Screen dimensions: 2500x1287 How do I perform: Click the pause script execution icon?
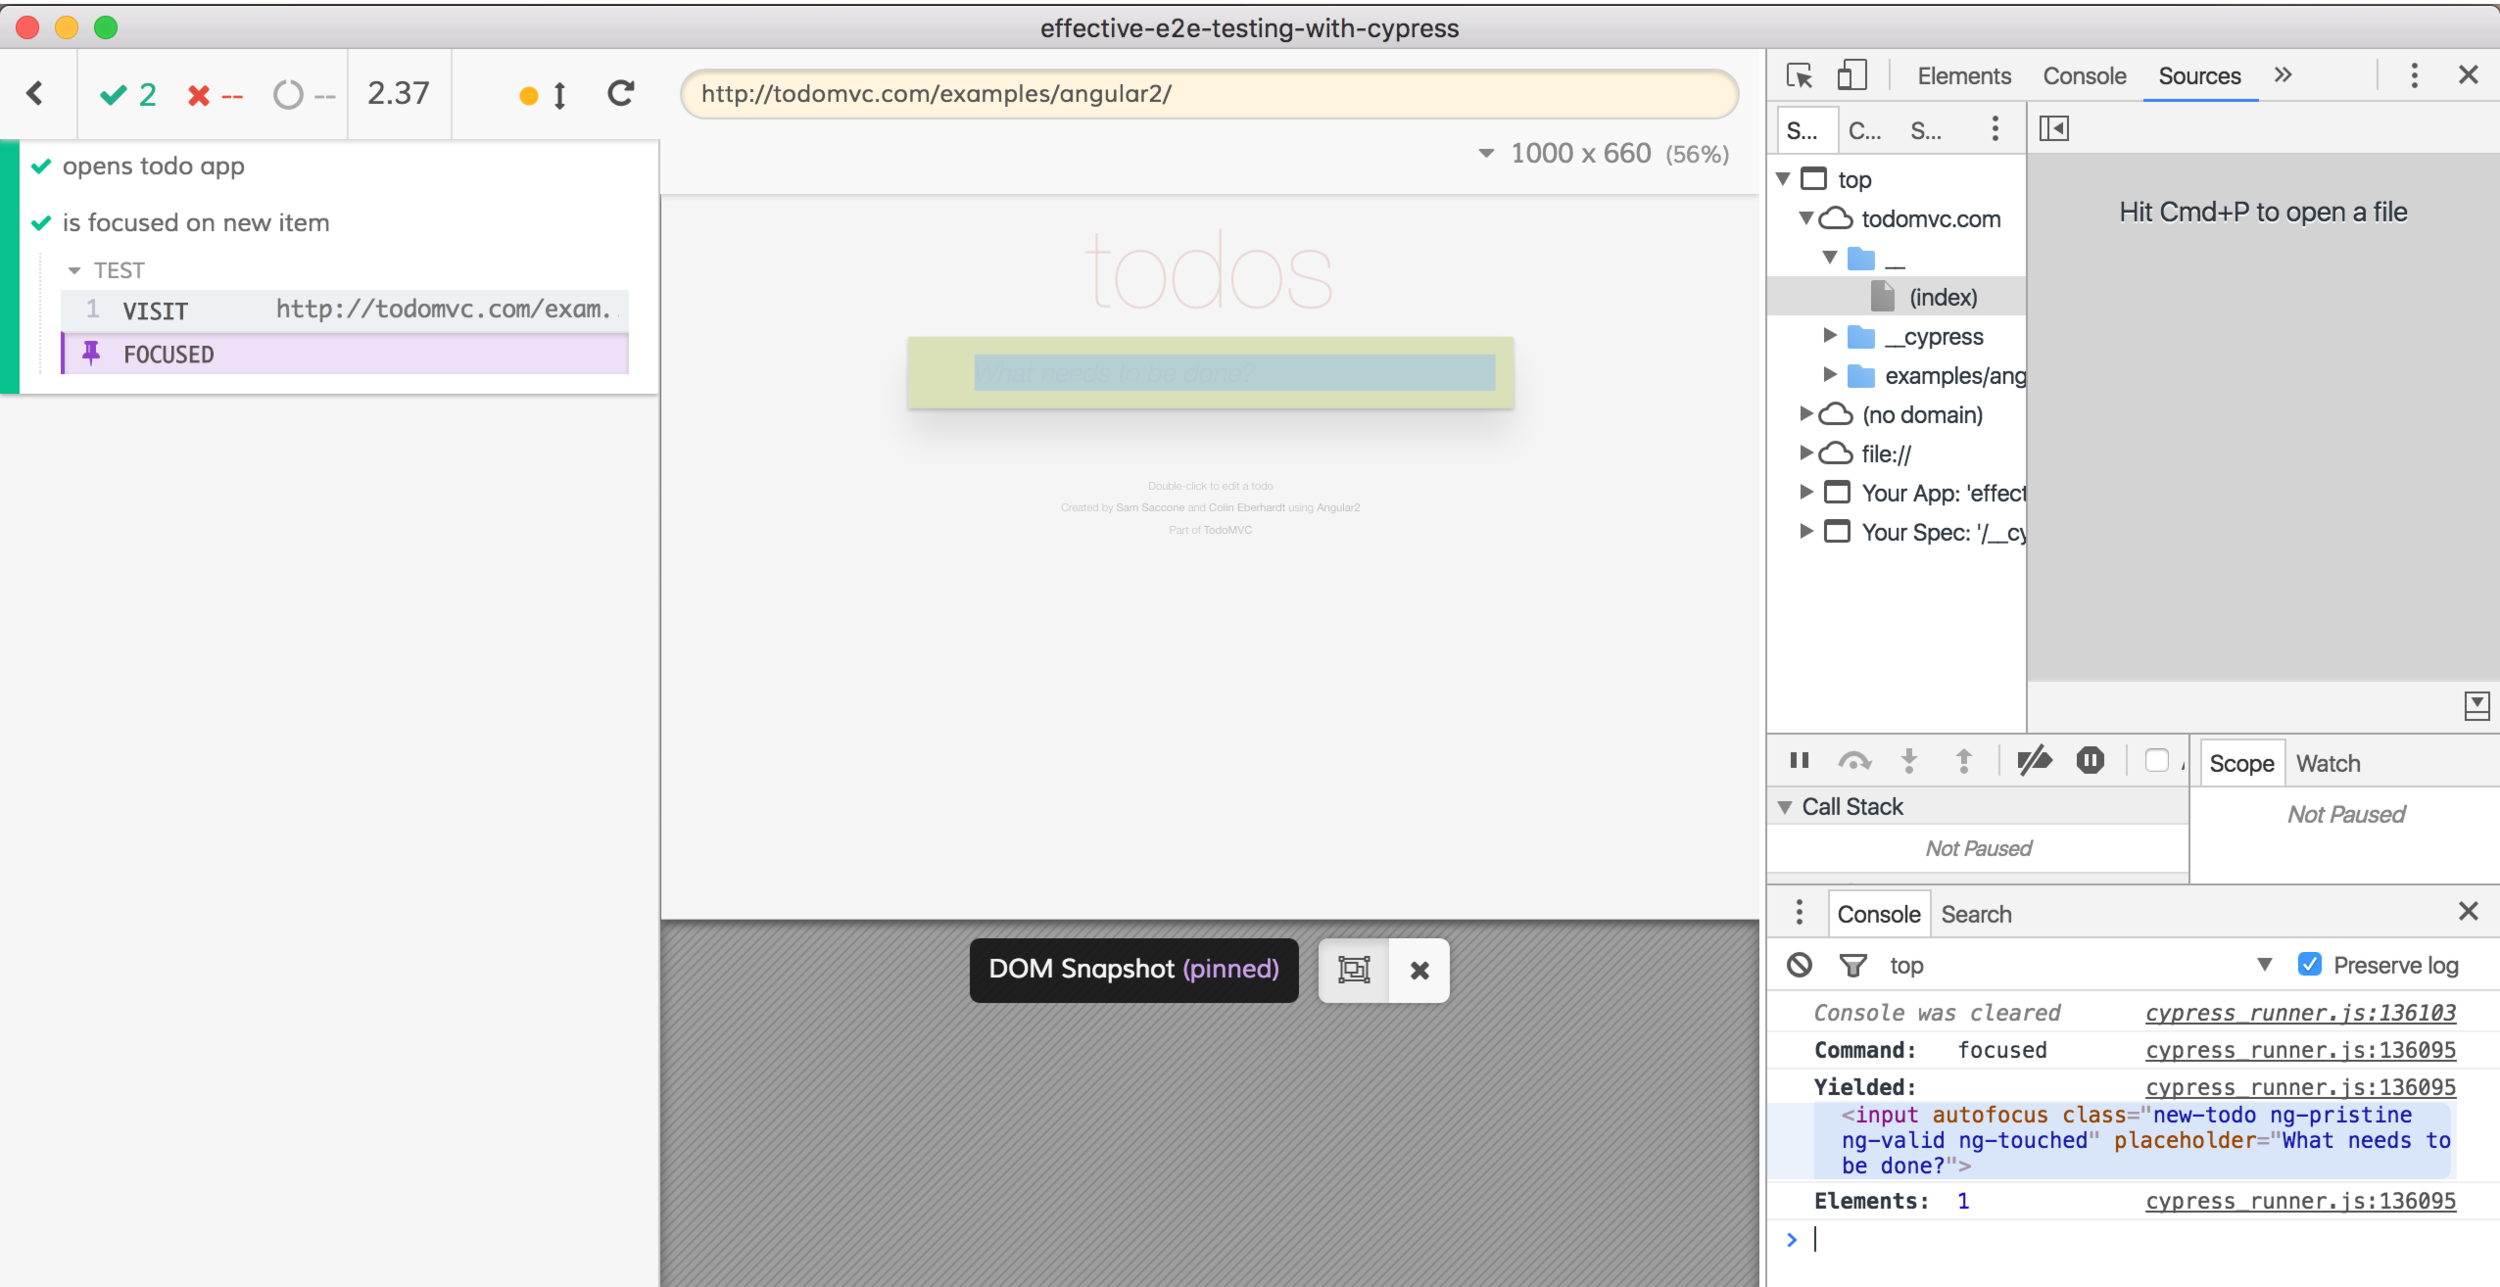tap(1799, 761)
